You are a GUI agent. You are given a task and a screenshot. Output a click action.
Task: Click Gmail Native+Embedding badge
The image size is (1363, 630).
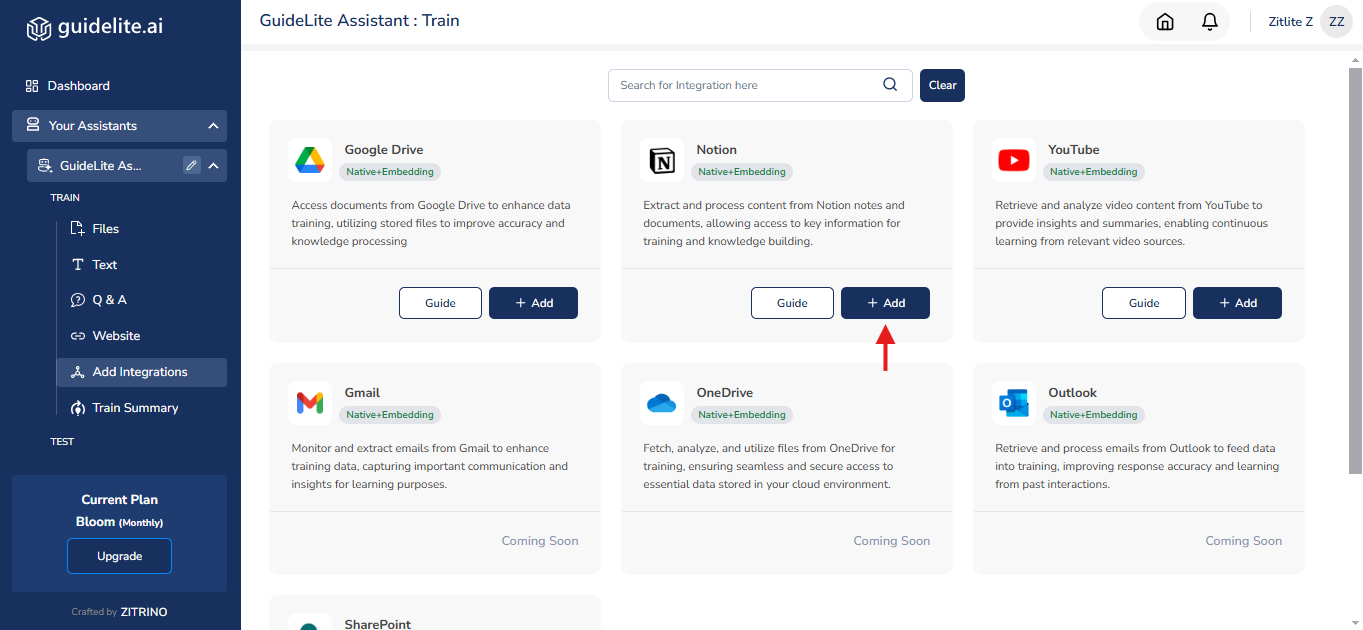(x=390, y=415)
